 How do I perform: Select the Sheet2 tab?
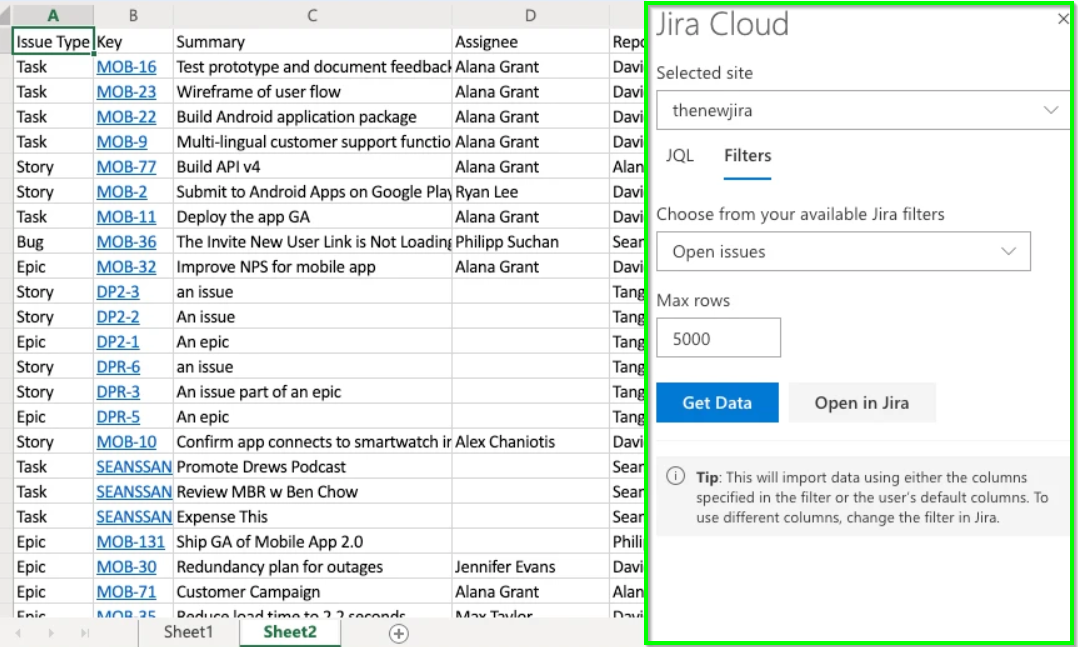click(289, 633)
